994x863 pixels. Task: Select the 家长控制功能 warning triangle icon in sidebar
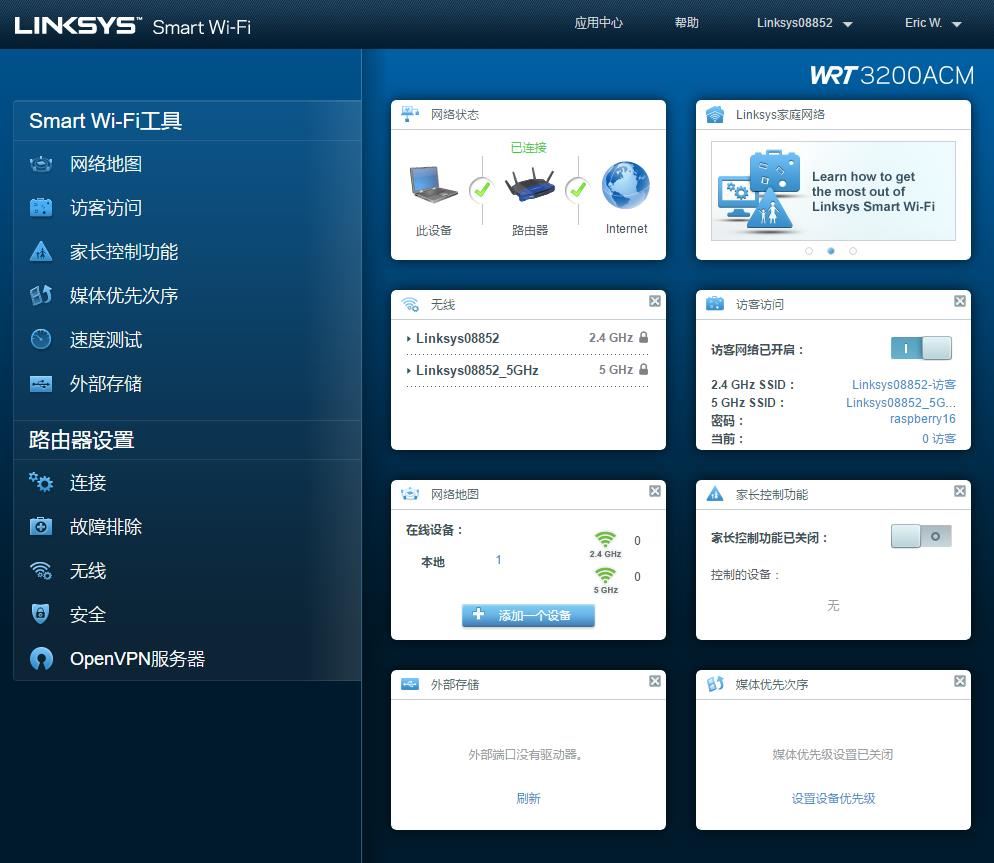[x=41, y=251]
